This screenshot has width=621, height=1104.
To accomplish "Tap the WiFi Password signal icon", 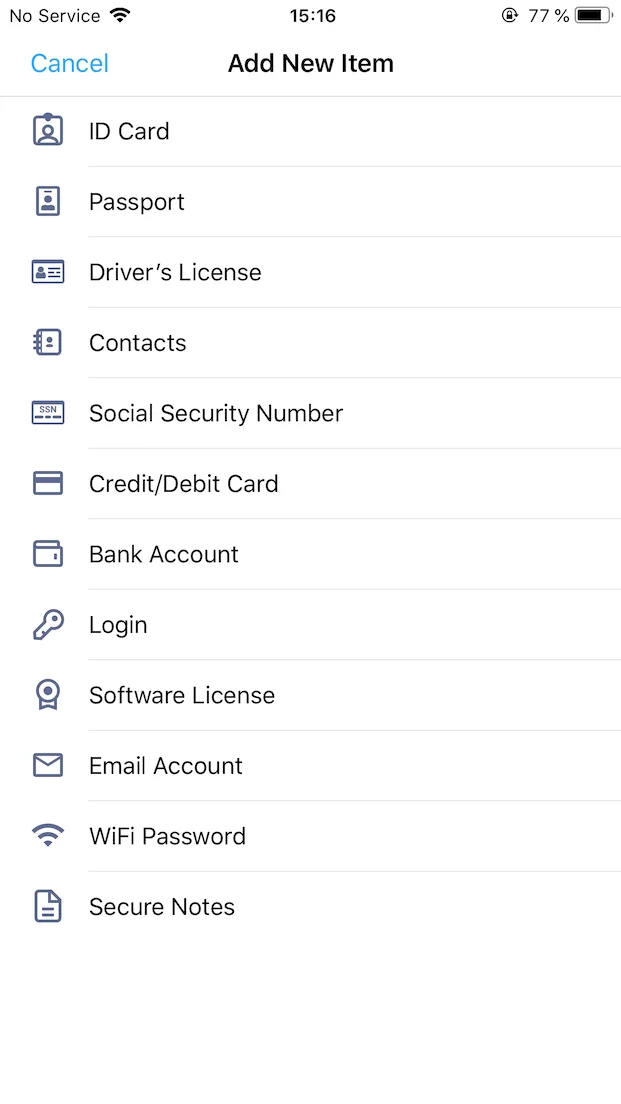I will [x=47, y=836].
